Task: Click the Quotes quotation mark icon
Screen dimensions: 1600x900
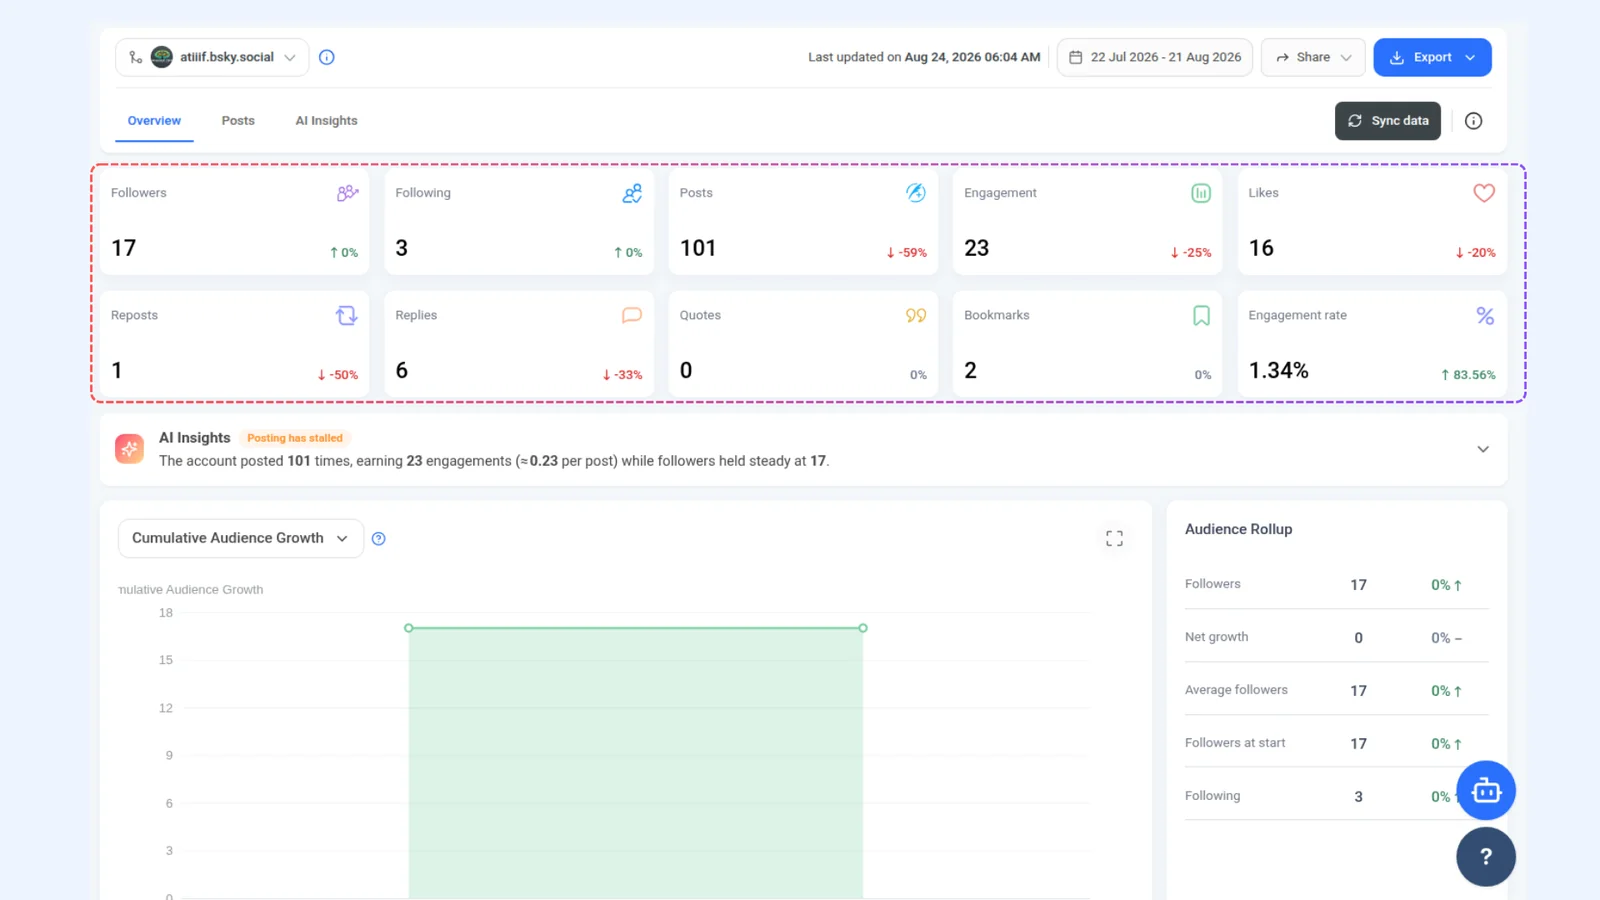Action: pyautogui.click(x=916, y=316)
